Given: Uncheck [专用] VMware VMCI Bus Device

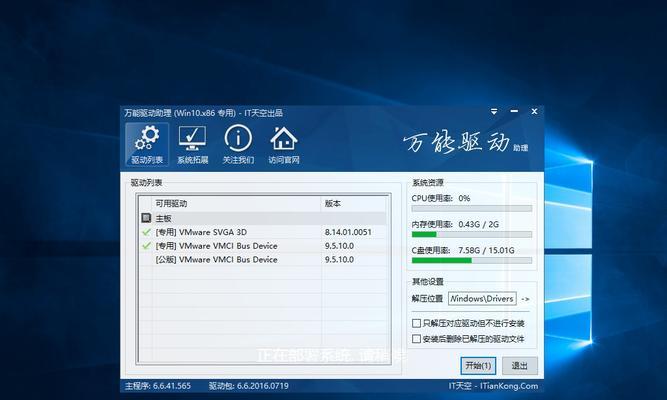Looking at the screenshot, I should [146, 246].
